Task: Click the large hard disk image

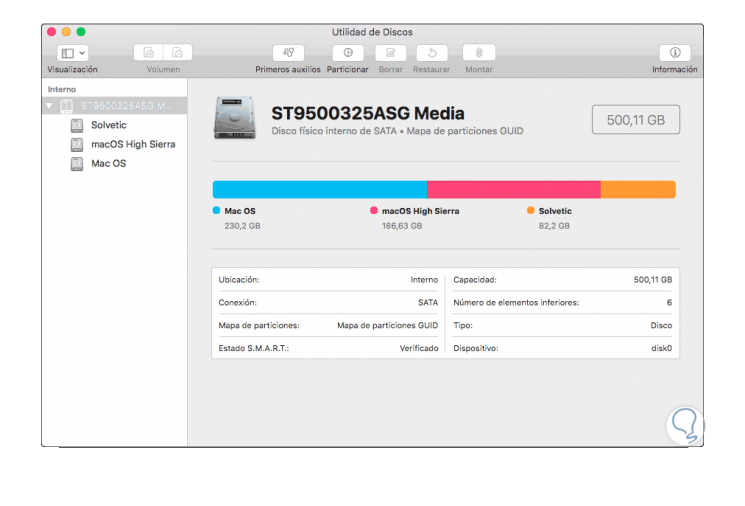Action: point(235,118)
